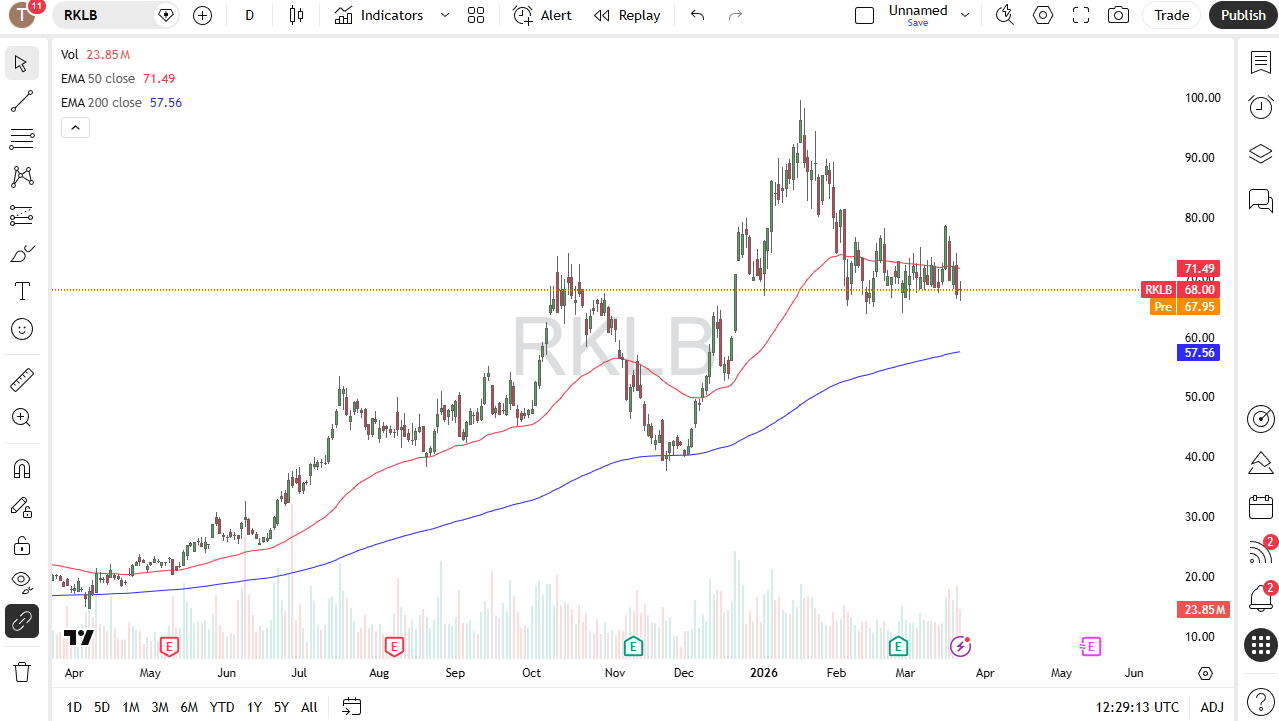Open the emoji sticker tool
This screenshot has height=721, width=1279.
[x=22, y=329]
